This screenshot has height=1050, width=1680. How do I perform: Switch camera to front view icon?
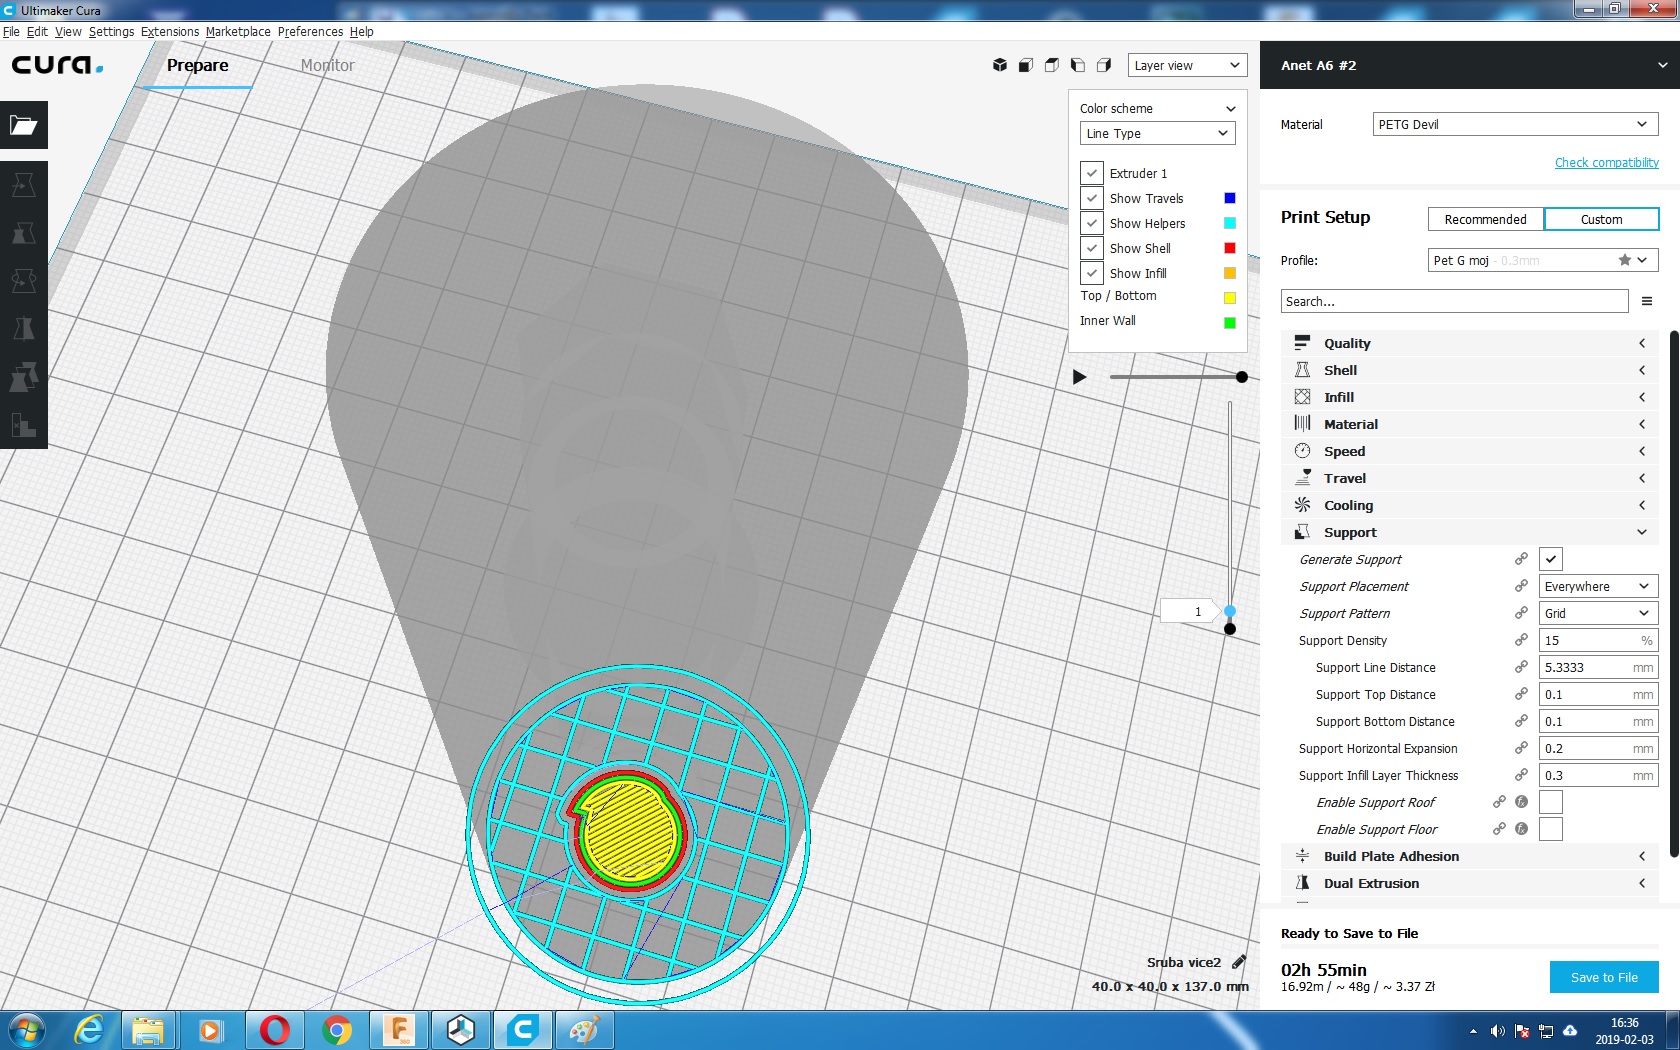point(1025,65)
